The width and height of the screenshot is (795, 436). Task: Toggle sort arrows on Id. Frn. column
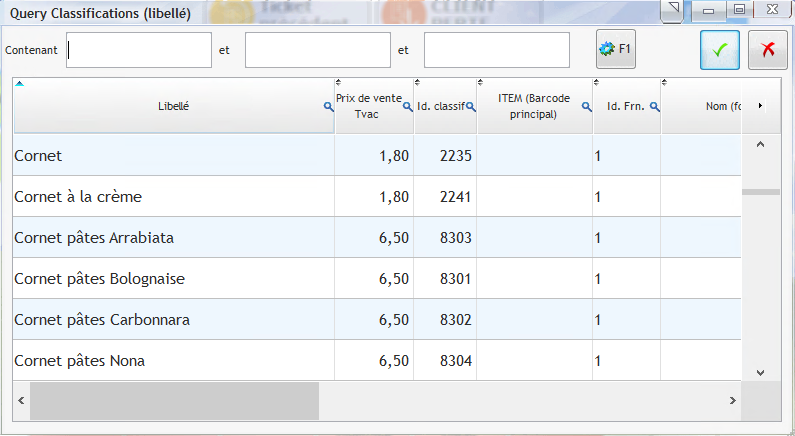598,83
